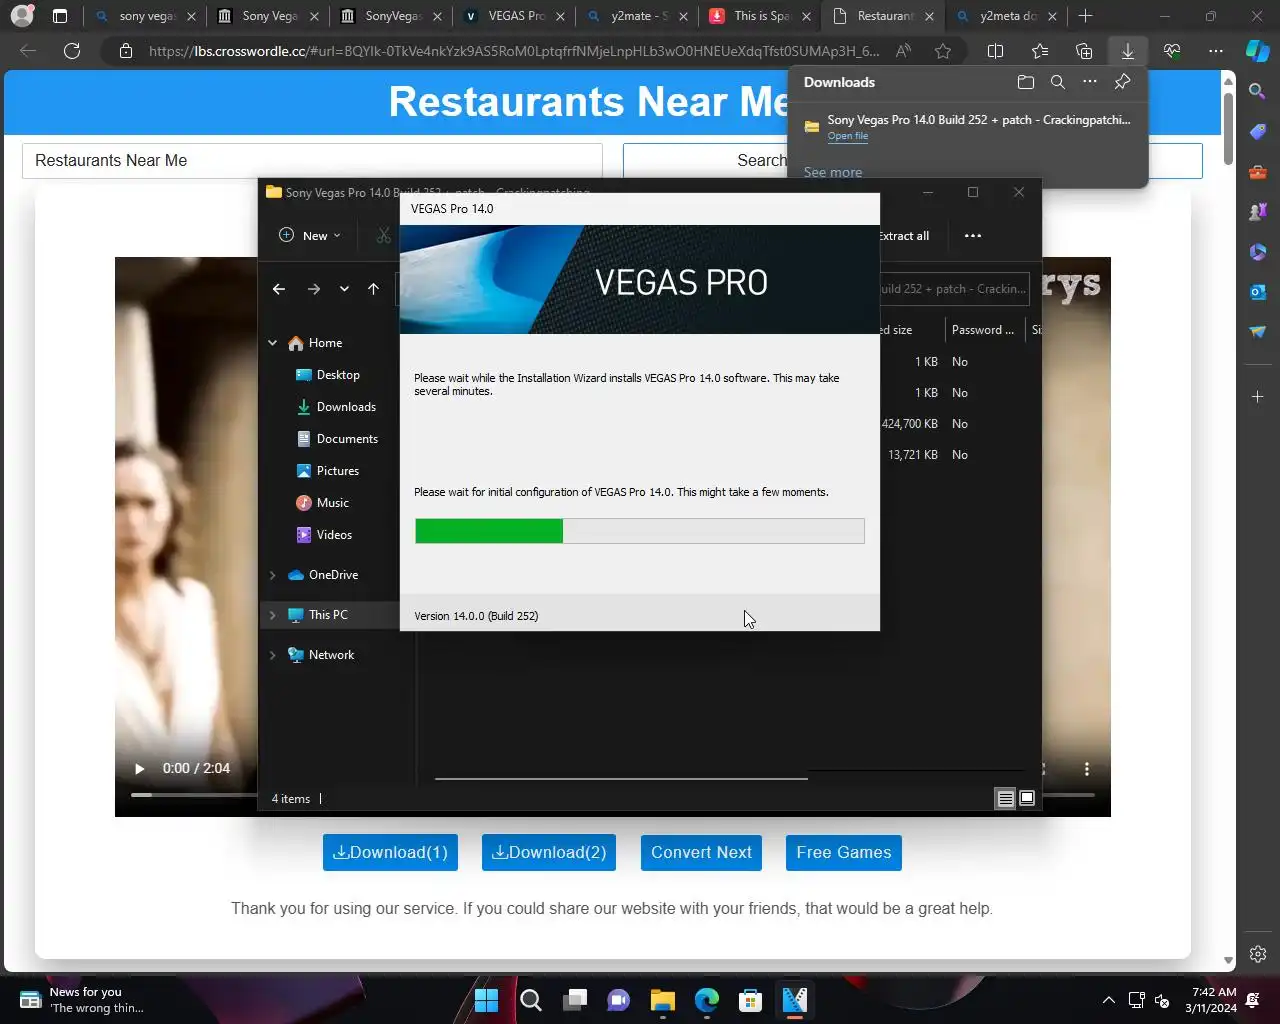Go up one folder in Explorer
This screenshot has height=1024, width=1280.
pyautogui.click(x=374, y=289)
